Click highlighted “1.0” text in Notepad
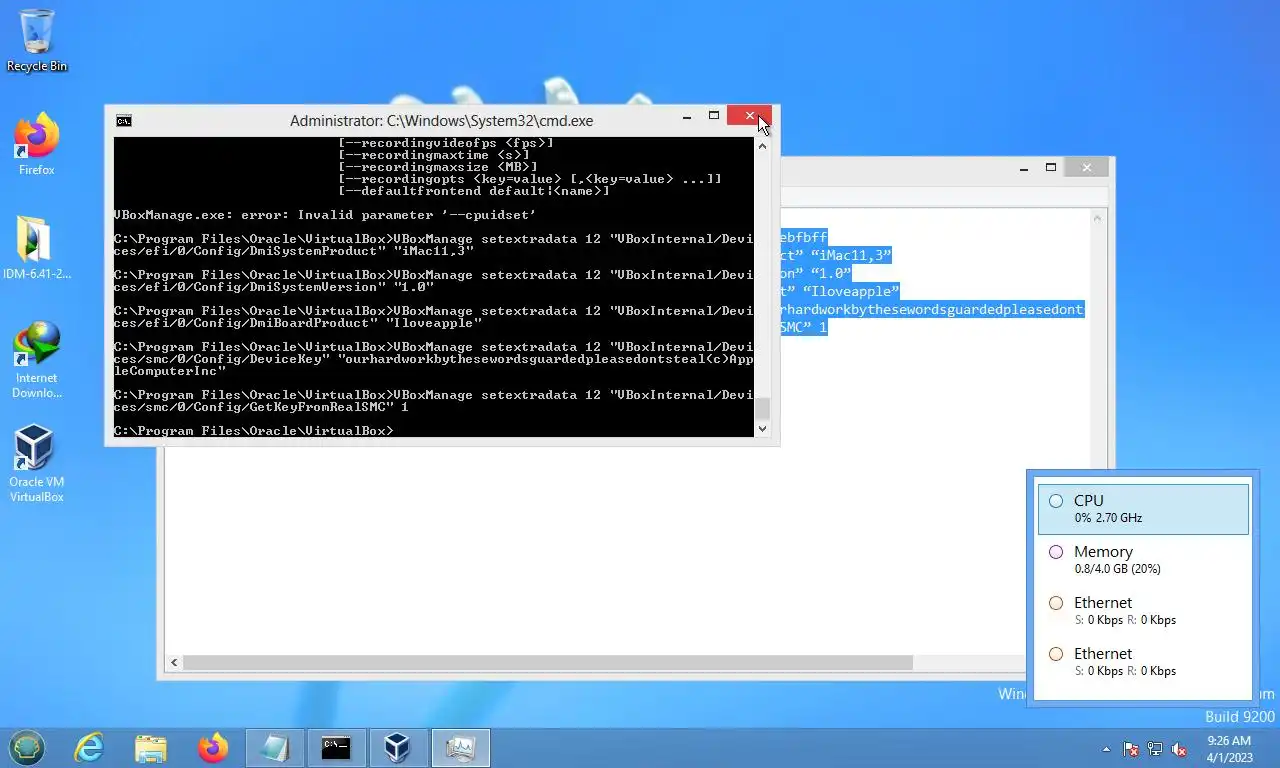The width and height of the screenshot is (1280, 768). pyautogui.click(x=829, y=273)
